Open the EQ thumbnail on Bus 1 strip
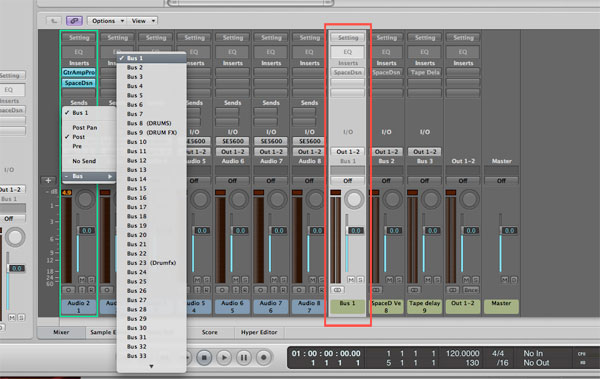This screenshot has width=600, height=379. (x=348, y=52)
